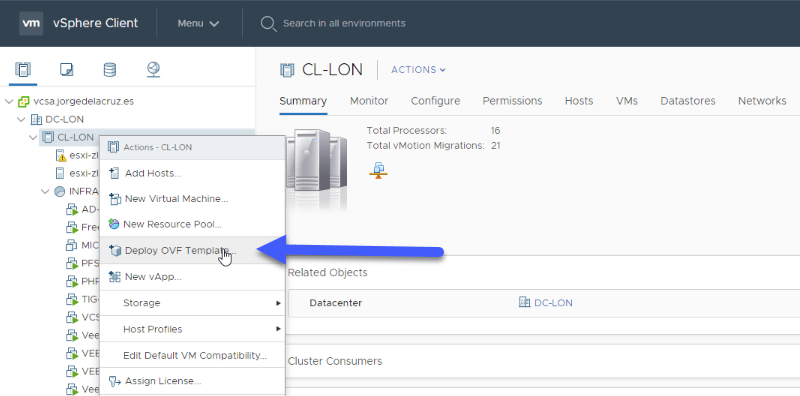The width and height of the screenshot is (800, 396).
Task: Click the host warning icon of first esxi host
Action: pyautogui.click(x=61, y=155)
